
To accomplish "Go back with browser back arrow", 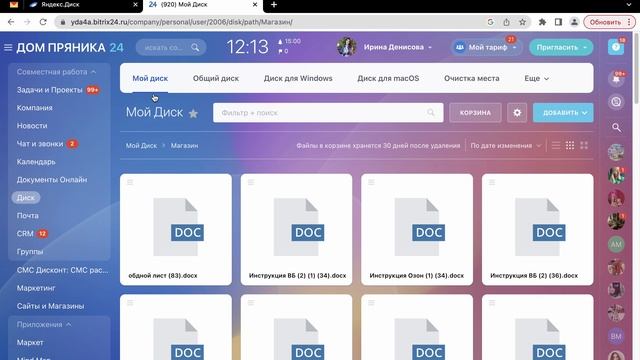I will tap(11, 22).
